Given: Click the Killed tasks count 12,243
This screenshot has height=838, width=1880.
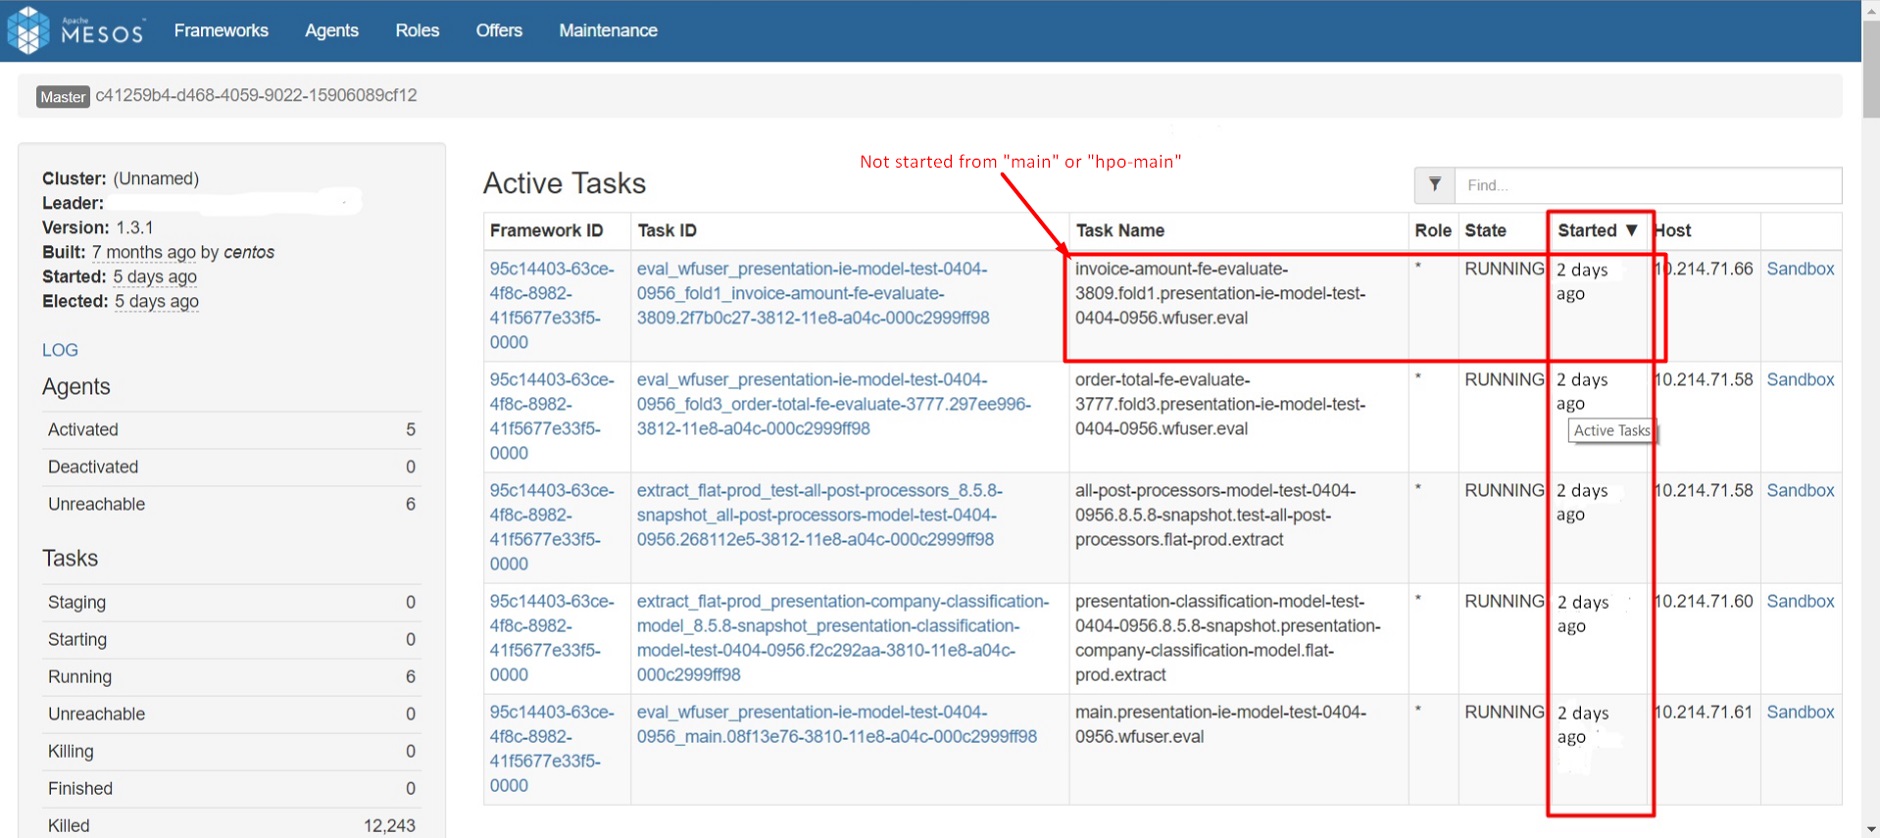Looking at the screenshot, I should coord(389,826).
